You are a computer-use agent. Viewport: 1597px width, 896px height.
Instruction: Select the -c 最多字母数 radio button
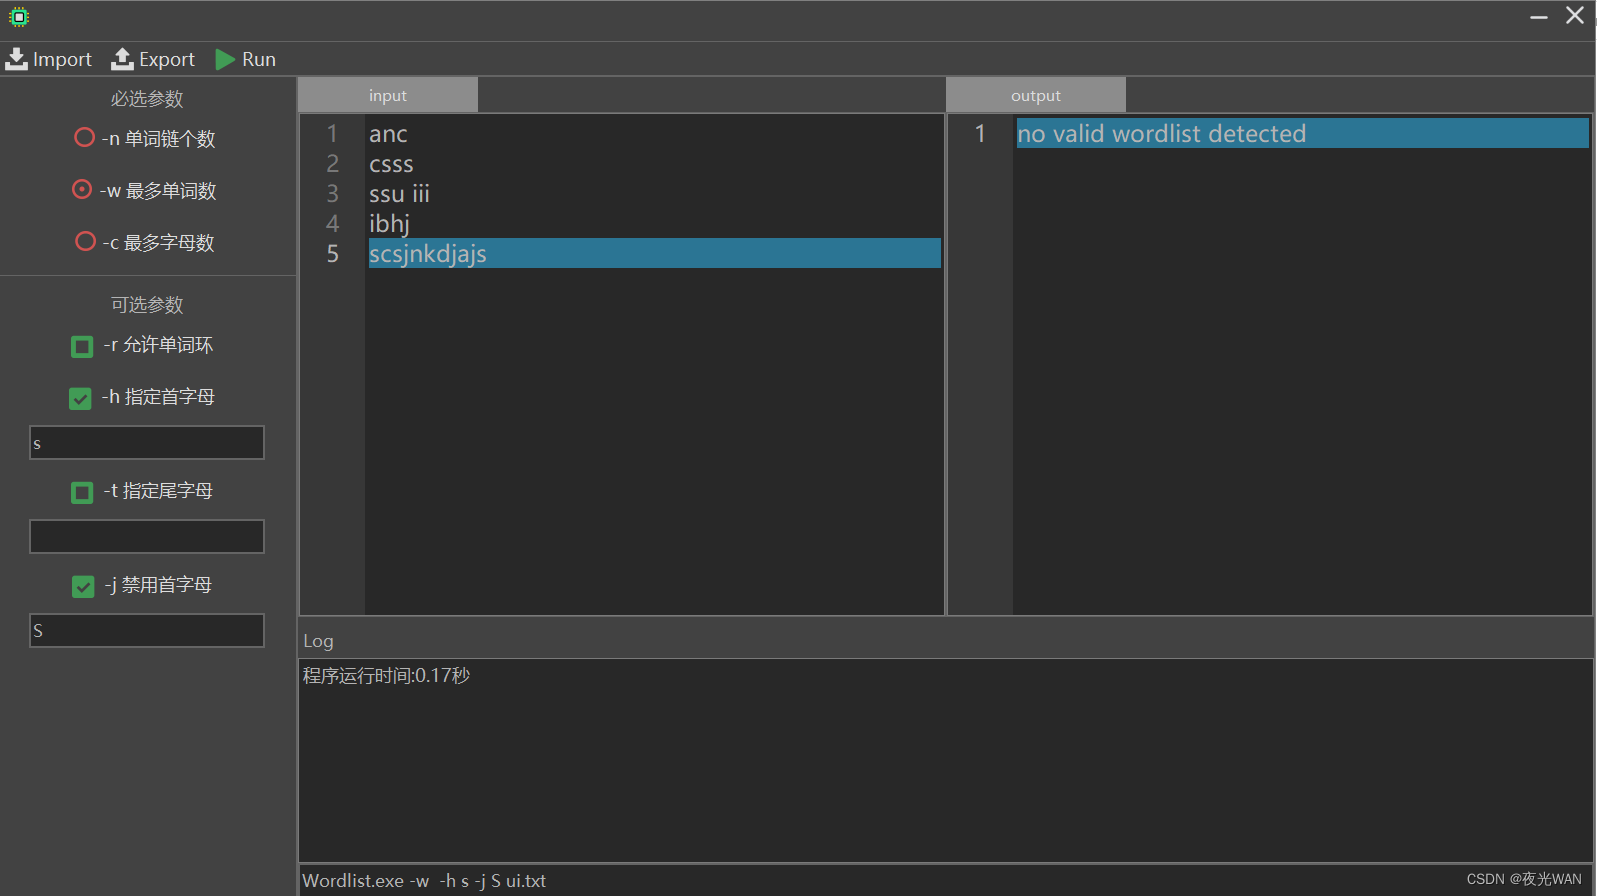[85, 241]
